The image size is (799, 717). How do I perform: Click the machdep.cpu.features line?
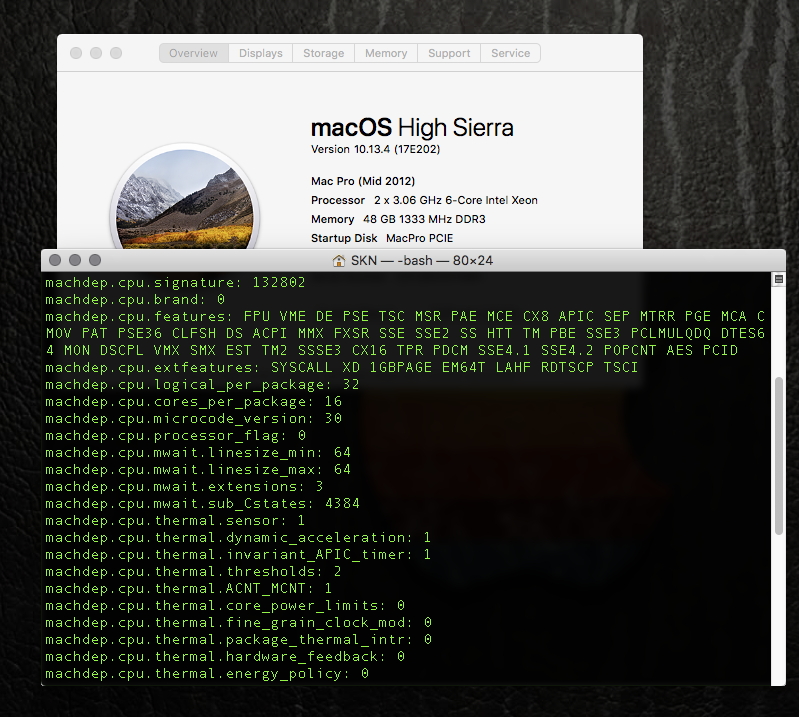click(x=405, y=333)
